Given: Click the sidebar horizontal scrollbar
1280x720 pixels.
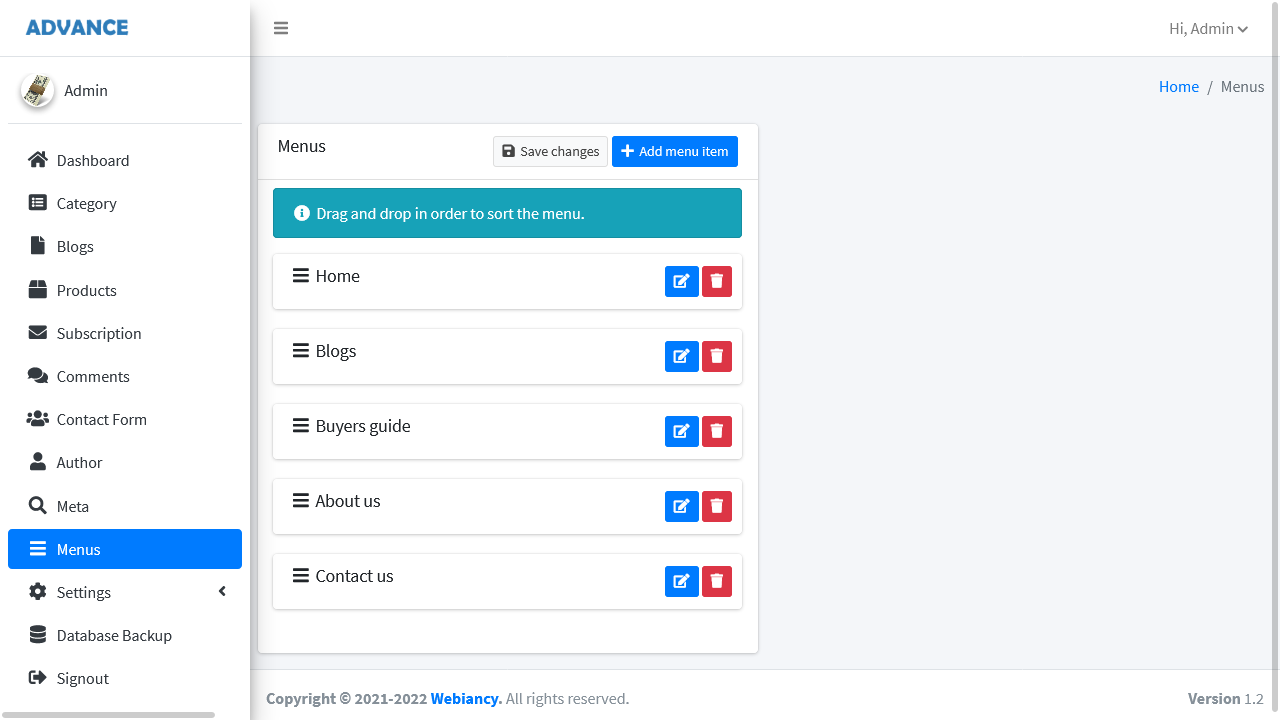Looking at the screenshot, I should [x=108, y=715].
